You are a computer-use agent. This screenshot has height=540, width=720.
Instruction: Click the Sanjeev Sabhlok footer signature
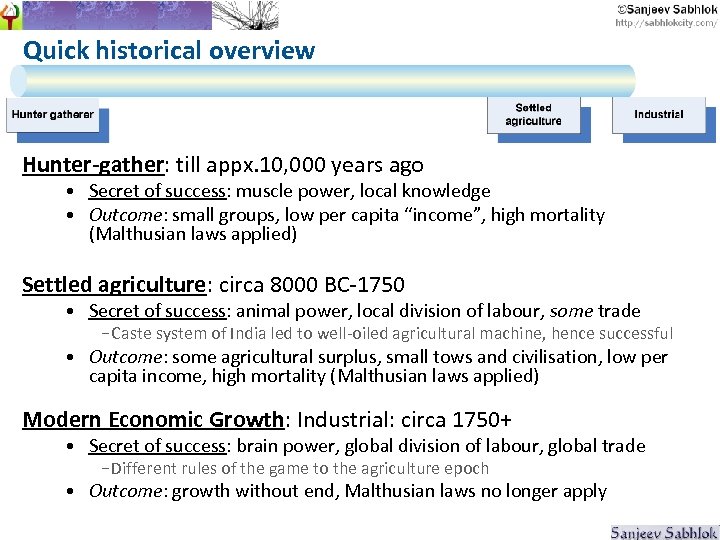664,533
